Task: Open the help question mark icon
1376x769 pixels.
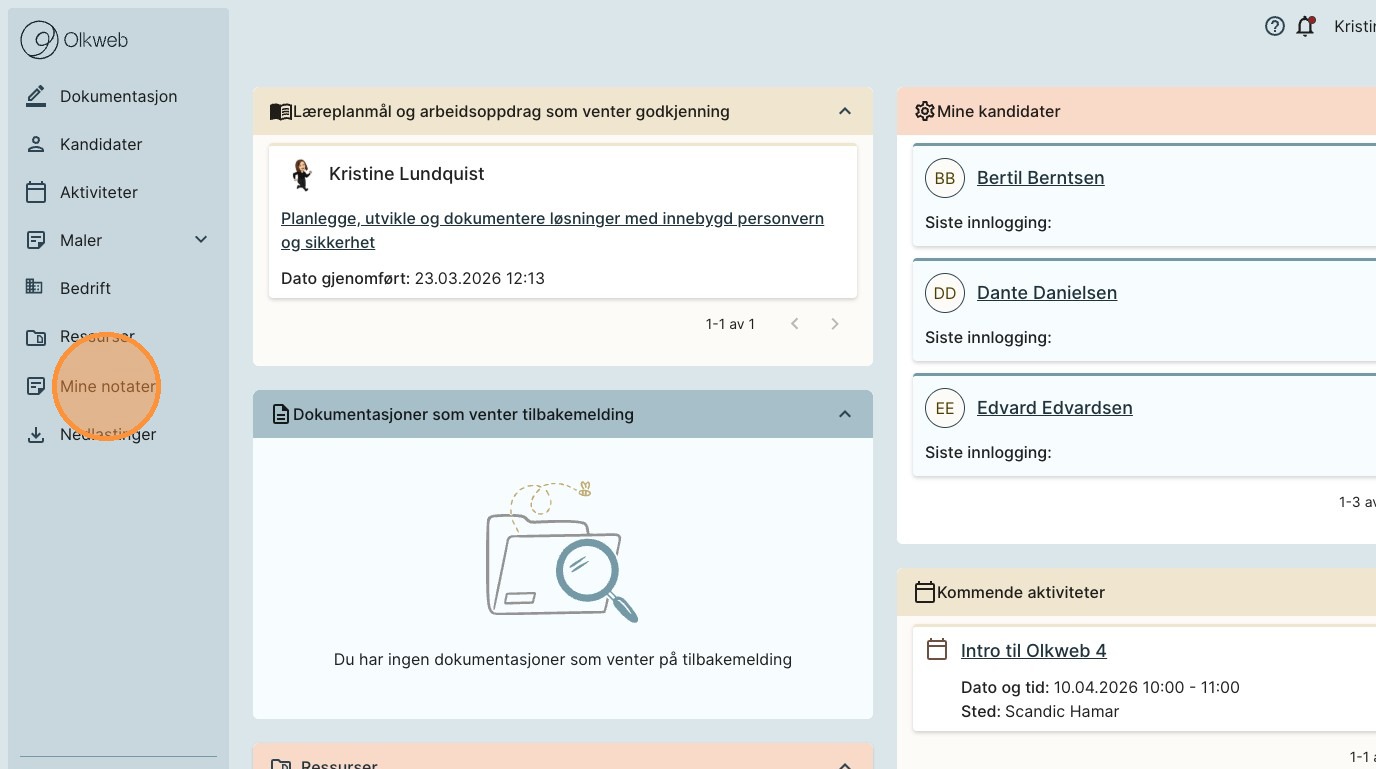Action: pyautogui.click(x=1274, y=27)
